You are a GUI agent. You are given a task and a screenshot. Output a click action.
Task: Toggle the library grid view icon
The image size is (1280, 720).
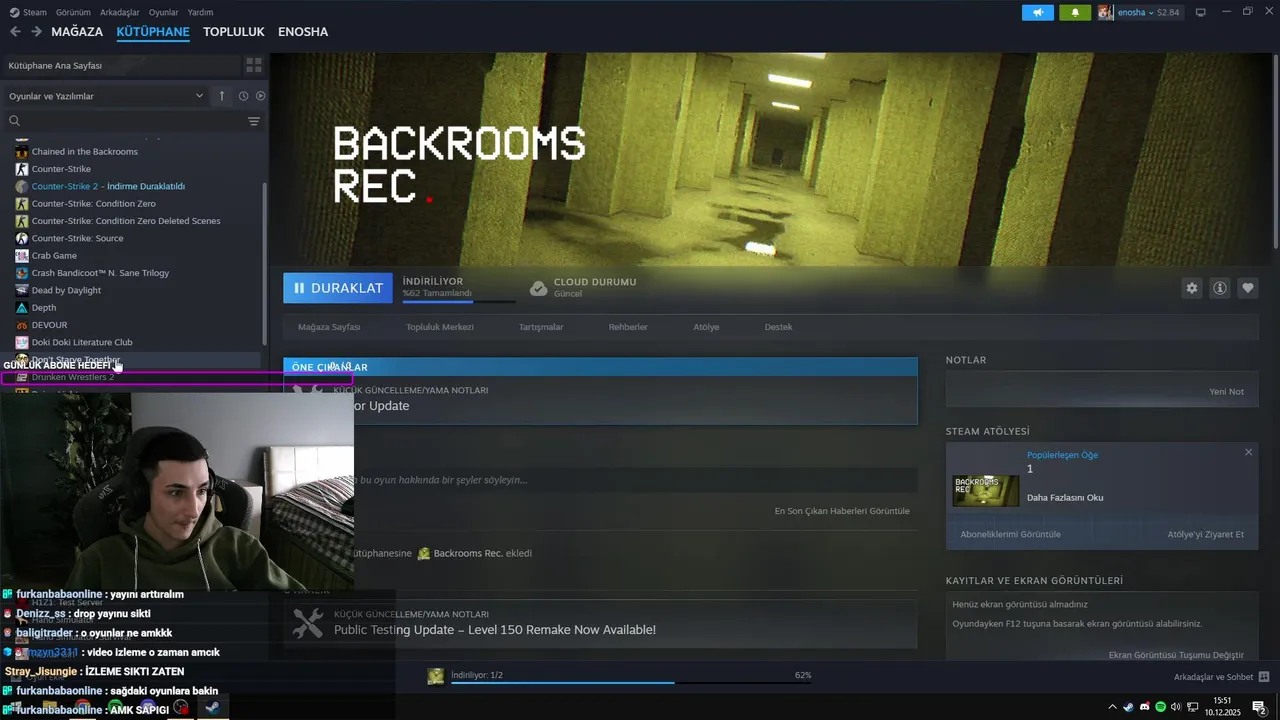(254, 65)
